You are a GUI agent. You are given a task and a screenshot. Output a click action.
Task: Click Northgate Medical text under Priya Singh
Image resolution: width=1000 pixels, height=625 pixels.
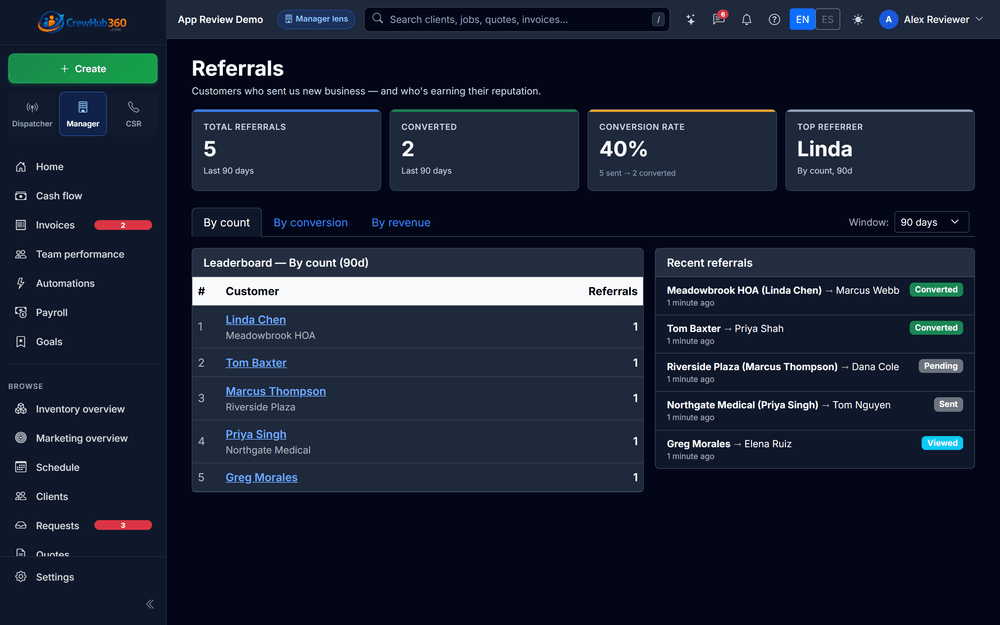[268, 450]
